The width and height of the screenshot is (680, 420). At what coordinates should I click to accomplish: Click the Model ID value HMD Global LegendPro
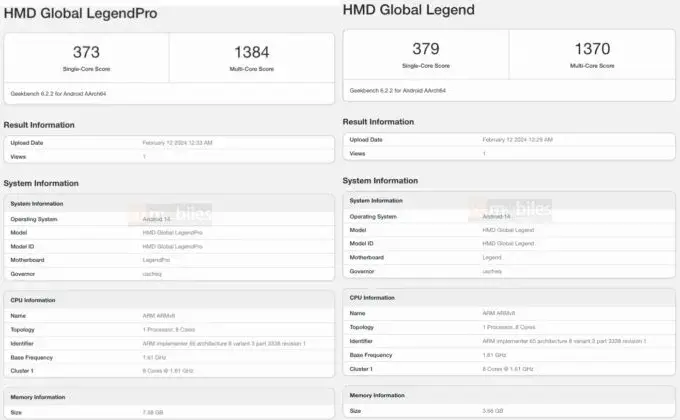[172, 245]
